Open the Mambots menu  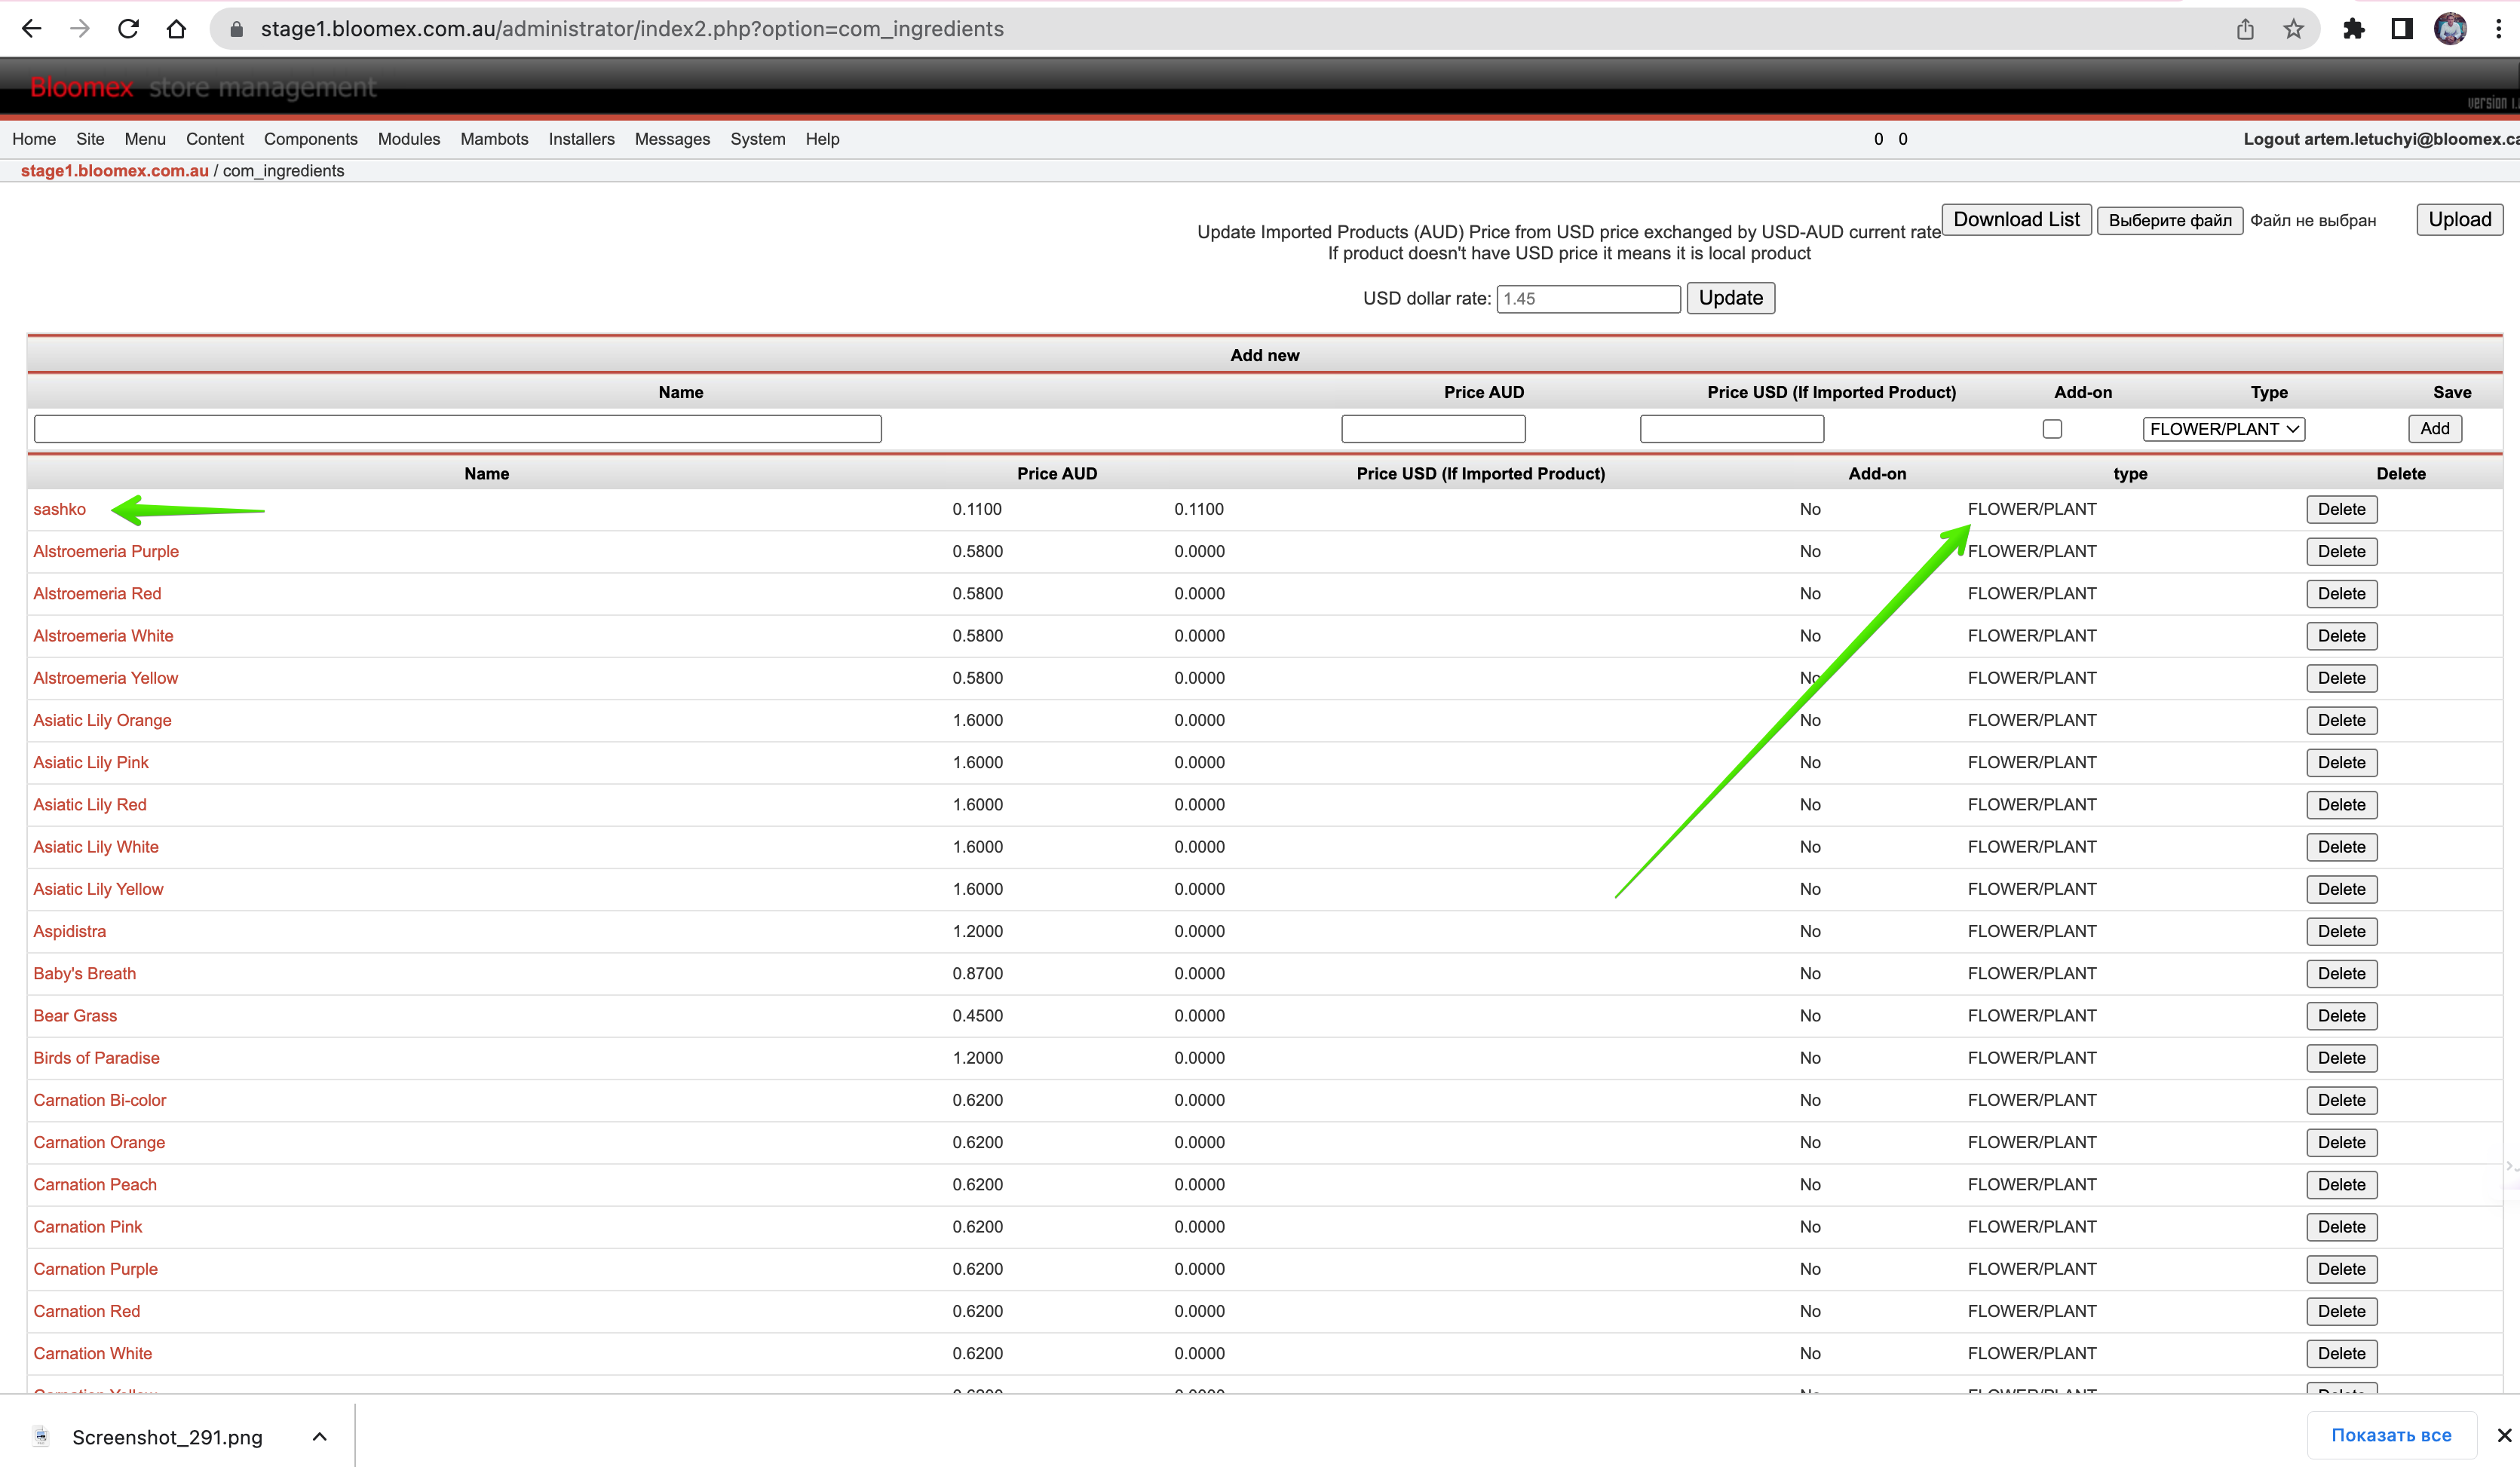494,139
